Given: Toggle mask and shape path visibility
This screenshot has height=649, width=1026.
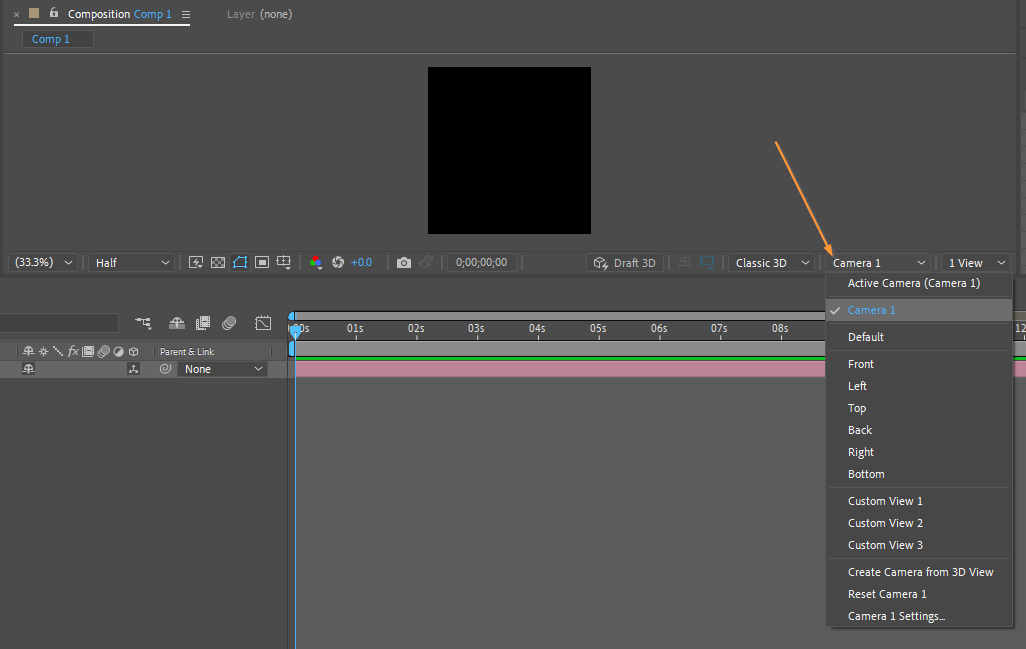Looking at the screenshot, I should pyautogui.click(x=240, y=262).
